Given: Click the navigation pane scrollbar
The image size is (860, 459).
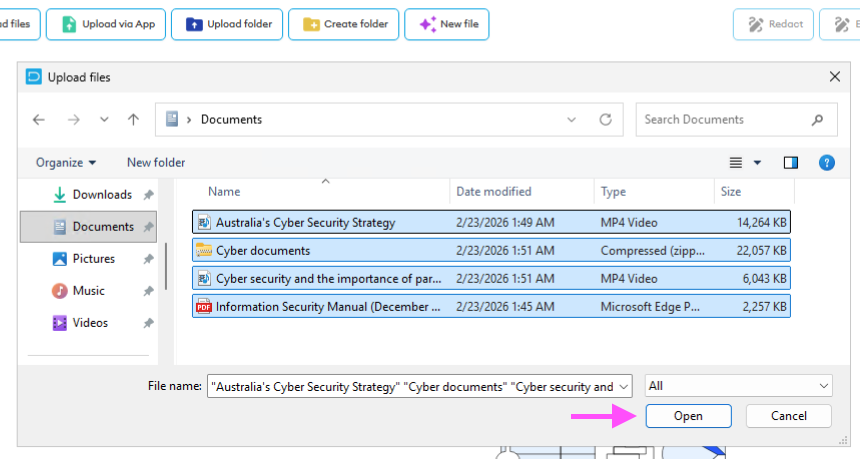Looking at the screenshot, I should pyautogui.click(x=166, y=267).
